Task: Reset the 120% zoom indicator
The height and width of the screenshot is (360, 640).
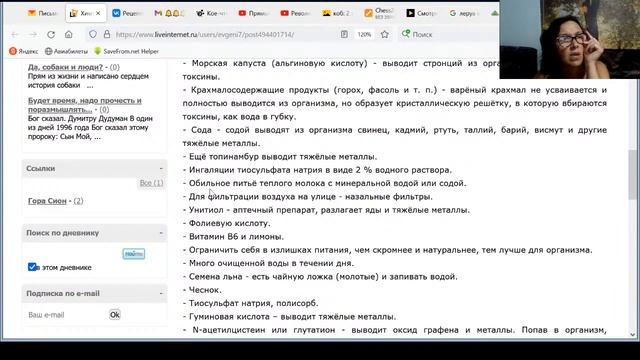Action: tap(364, 35)
